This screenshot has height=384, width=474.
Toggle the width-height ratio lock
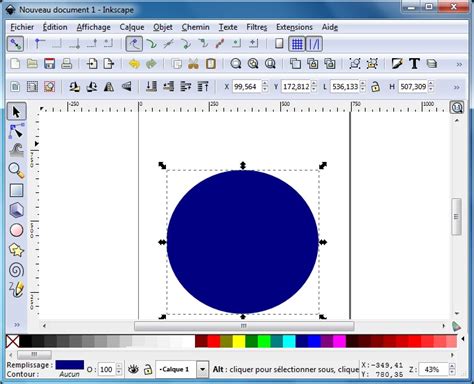click(x=376, y=87)
